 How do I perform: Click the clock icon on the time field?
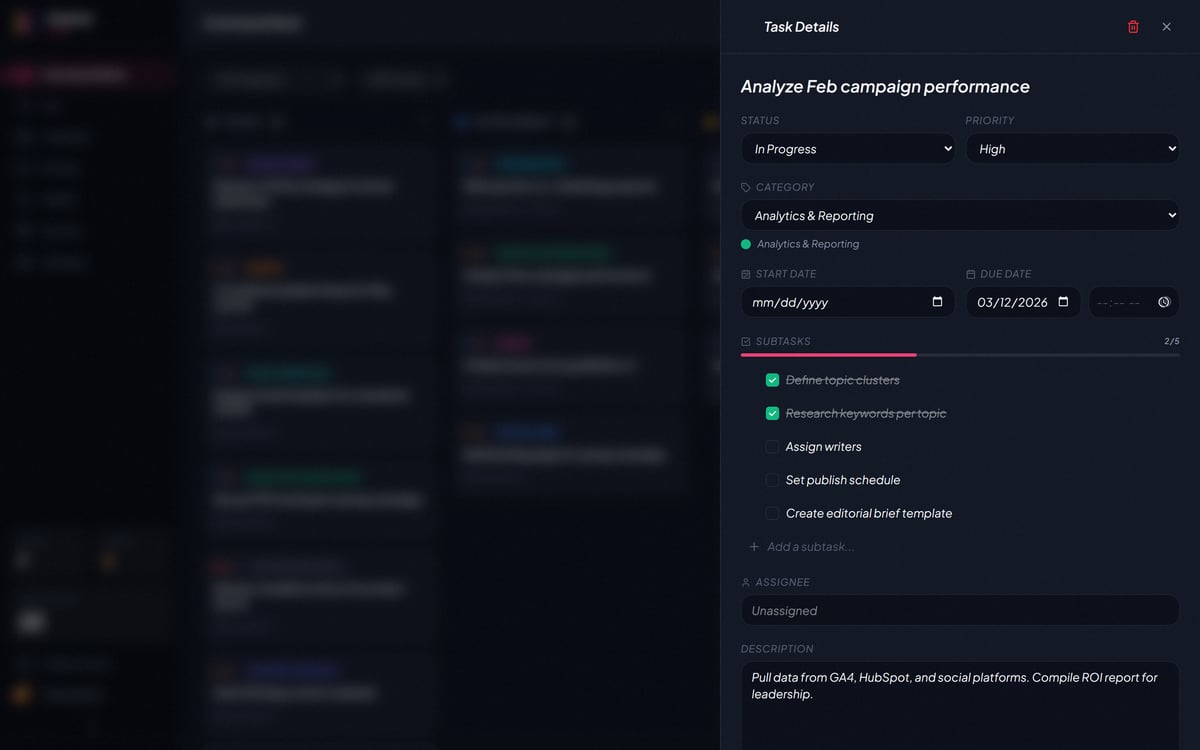(x=1162, y=302)
